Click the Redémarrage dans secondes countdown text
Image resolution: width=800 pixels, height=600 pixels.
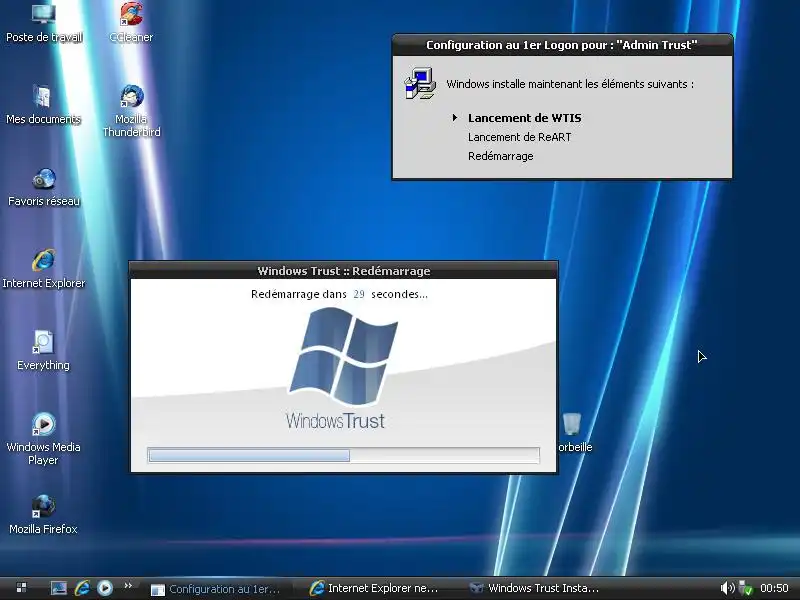(x=339, y=294)
